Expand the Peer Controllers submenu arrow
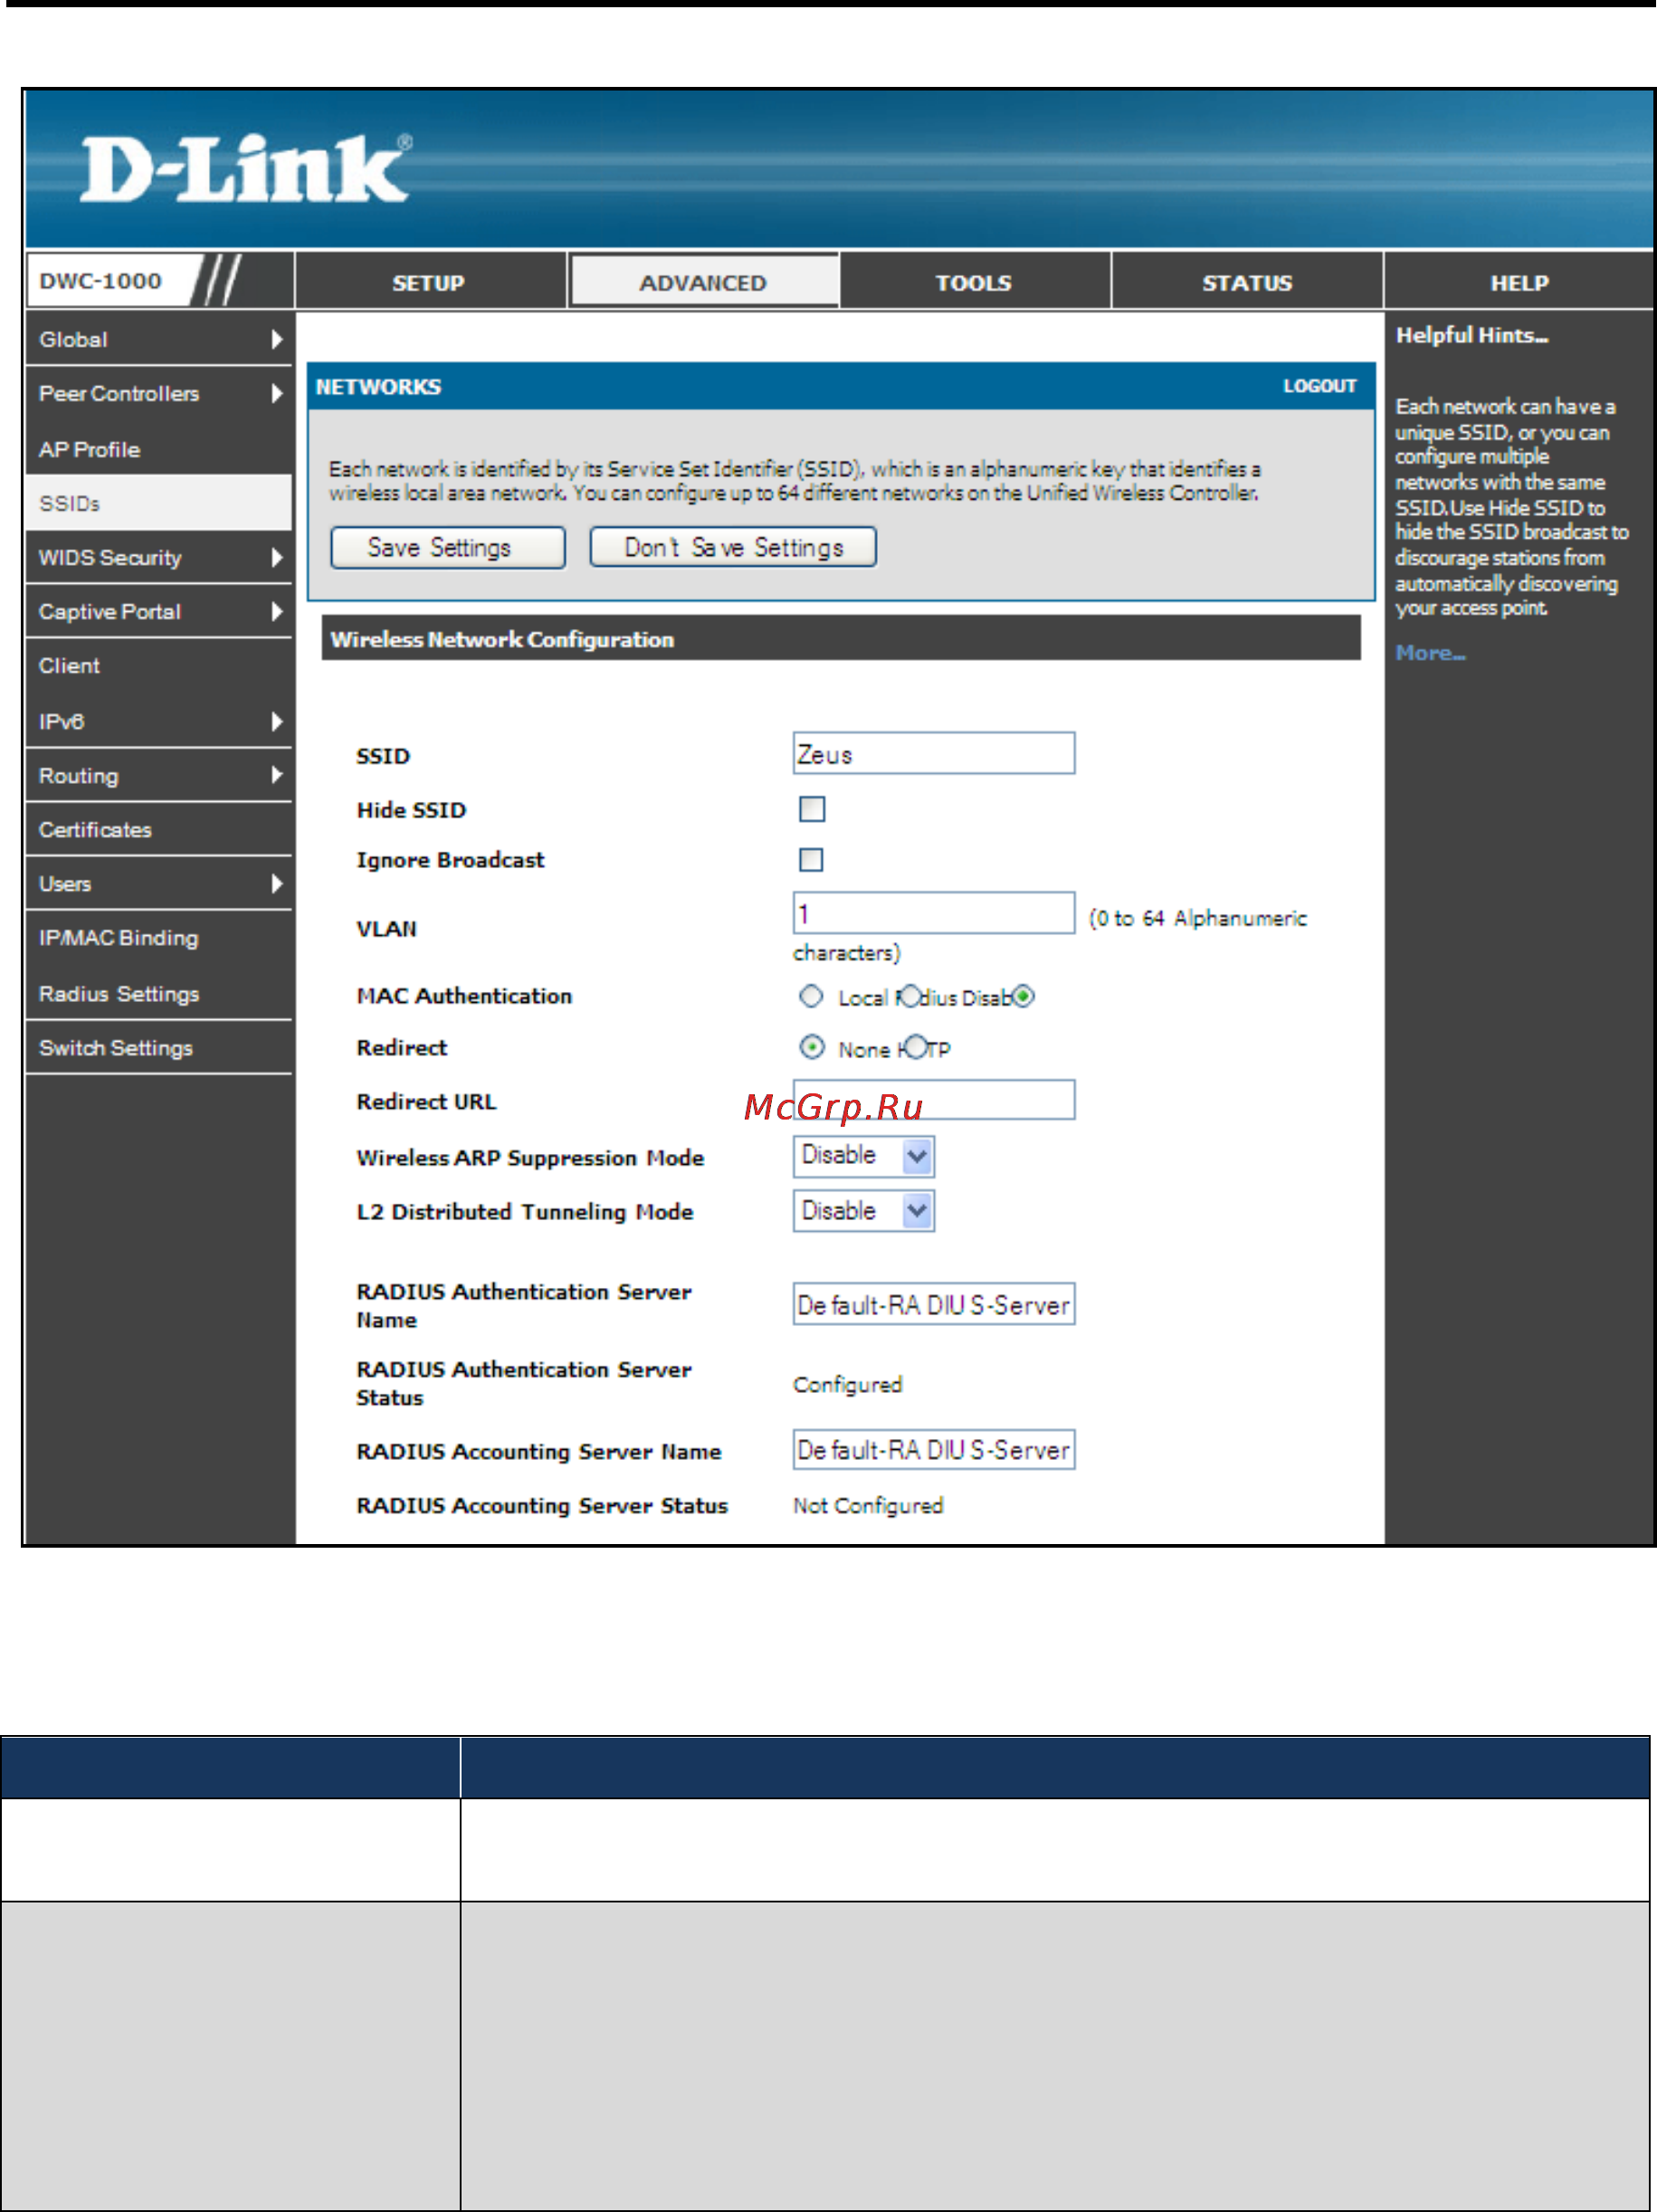The height and width of the screenshot is (2212, 1657). pos(277,394)
